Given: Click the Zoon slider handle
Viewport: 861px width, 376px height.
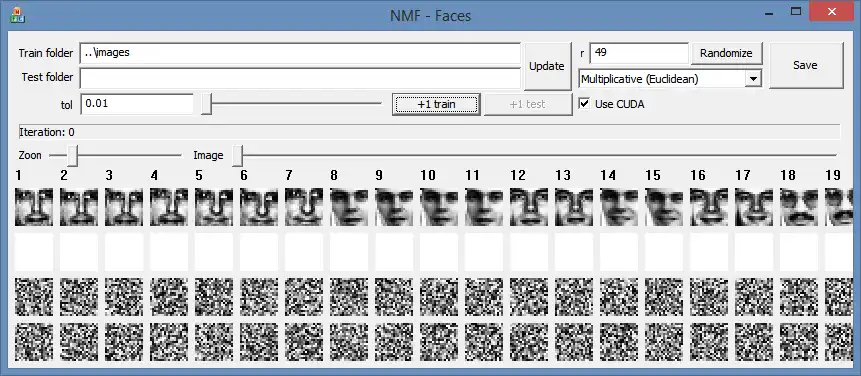Looking at the screenshot, I should pyautogui.click(x=72, y=155).
